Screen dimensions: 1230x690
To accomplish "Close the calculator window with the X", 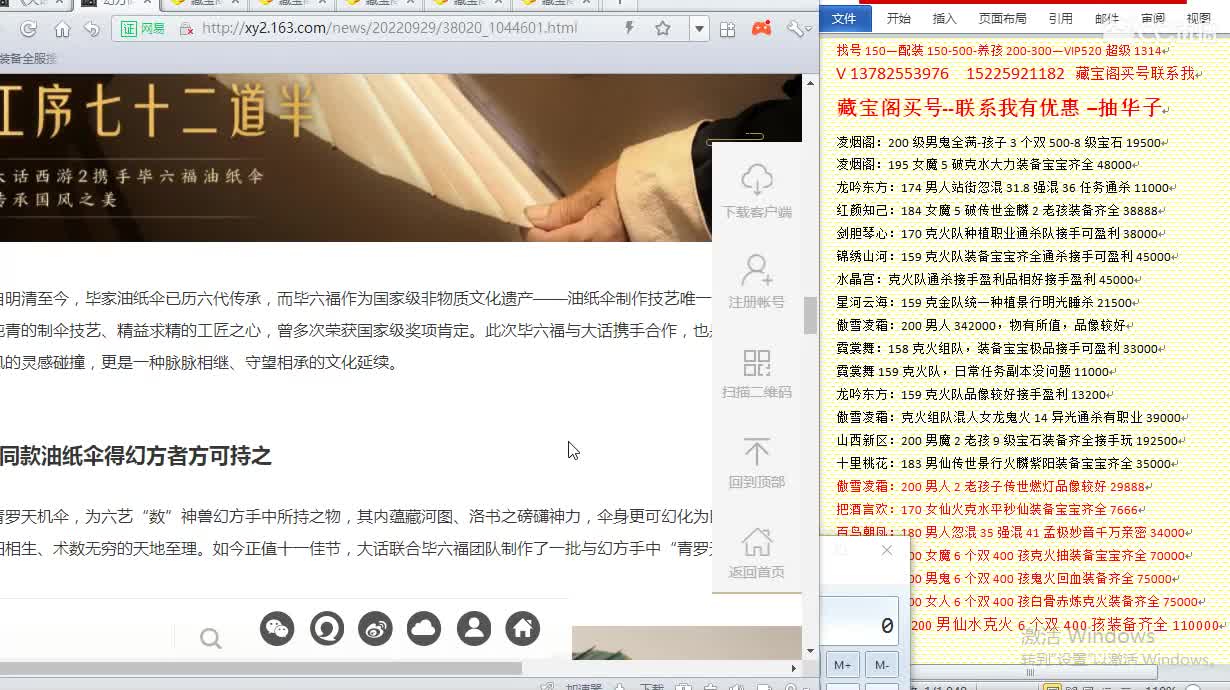I will pyautogui.click(x=887, y=550).
